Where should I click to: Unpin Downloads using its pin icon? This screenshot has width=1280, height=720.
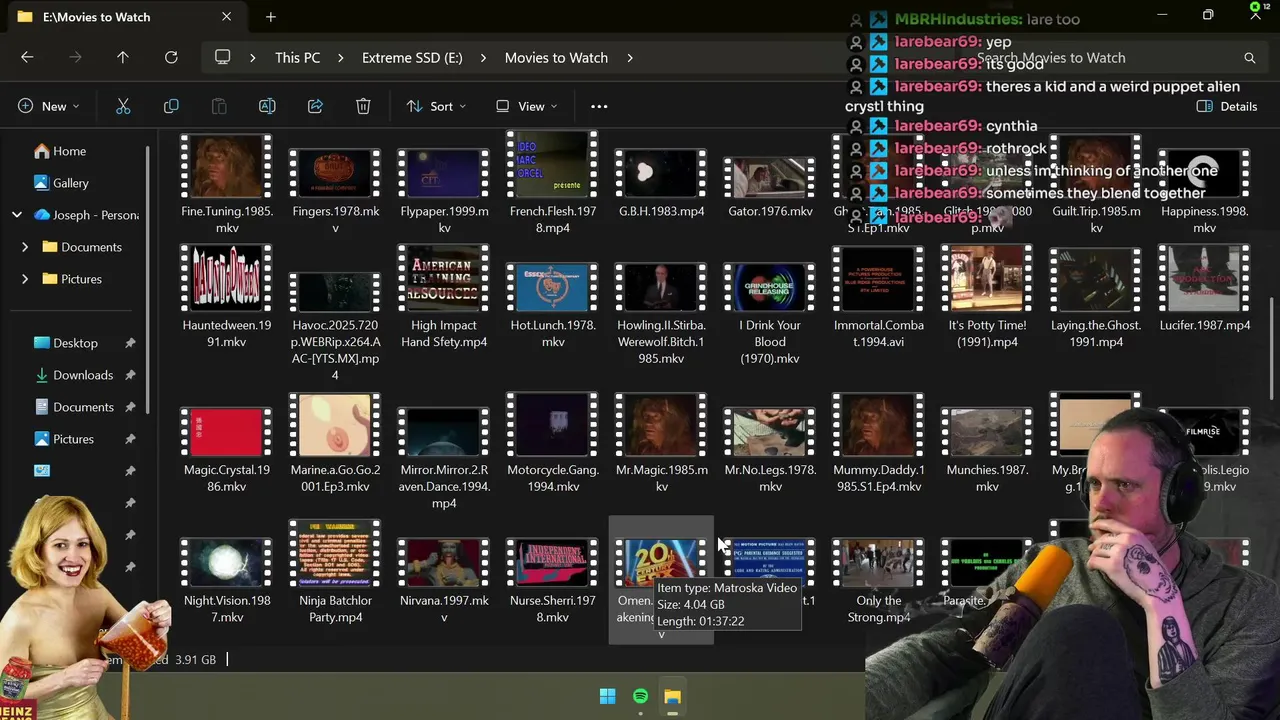tap(130, 375)
